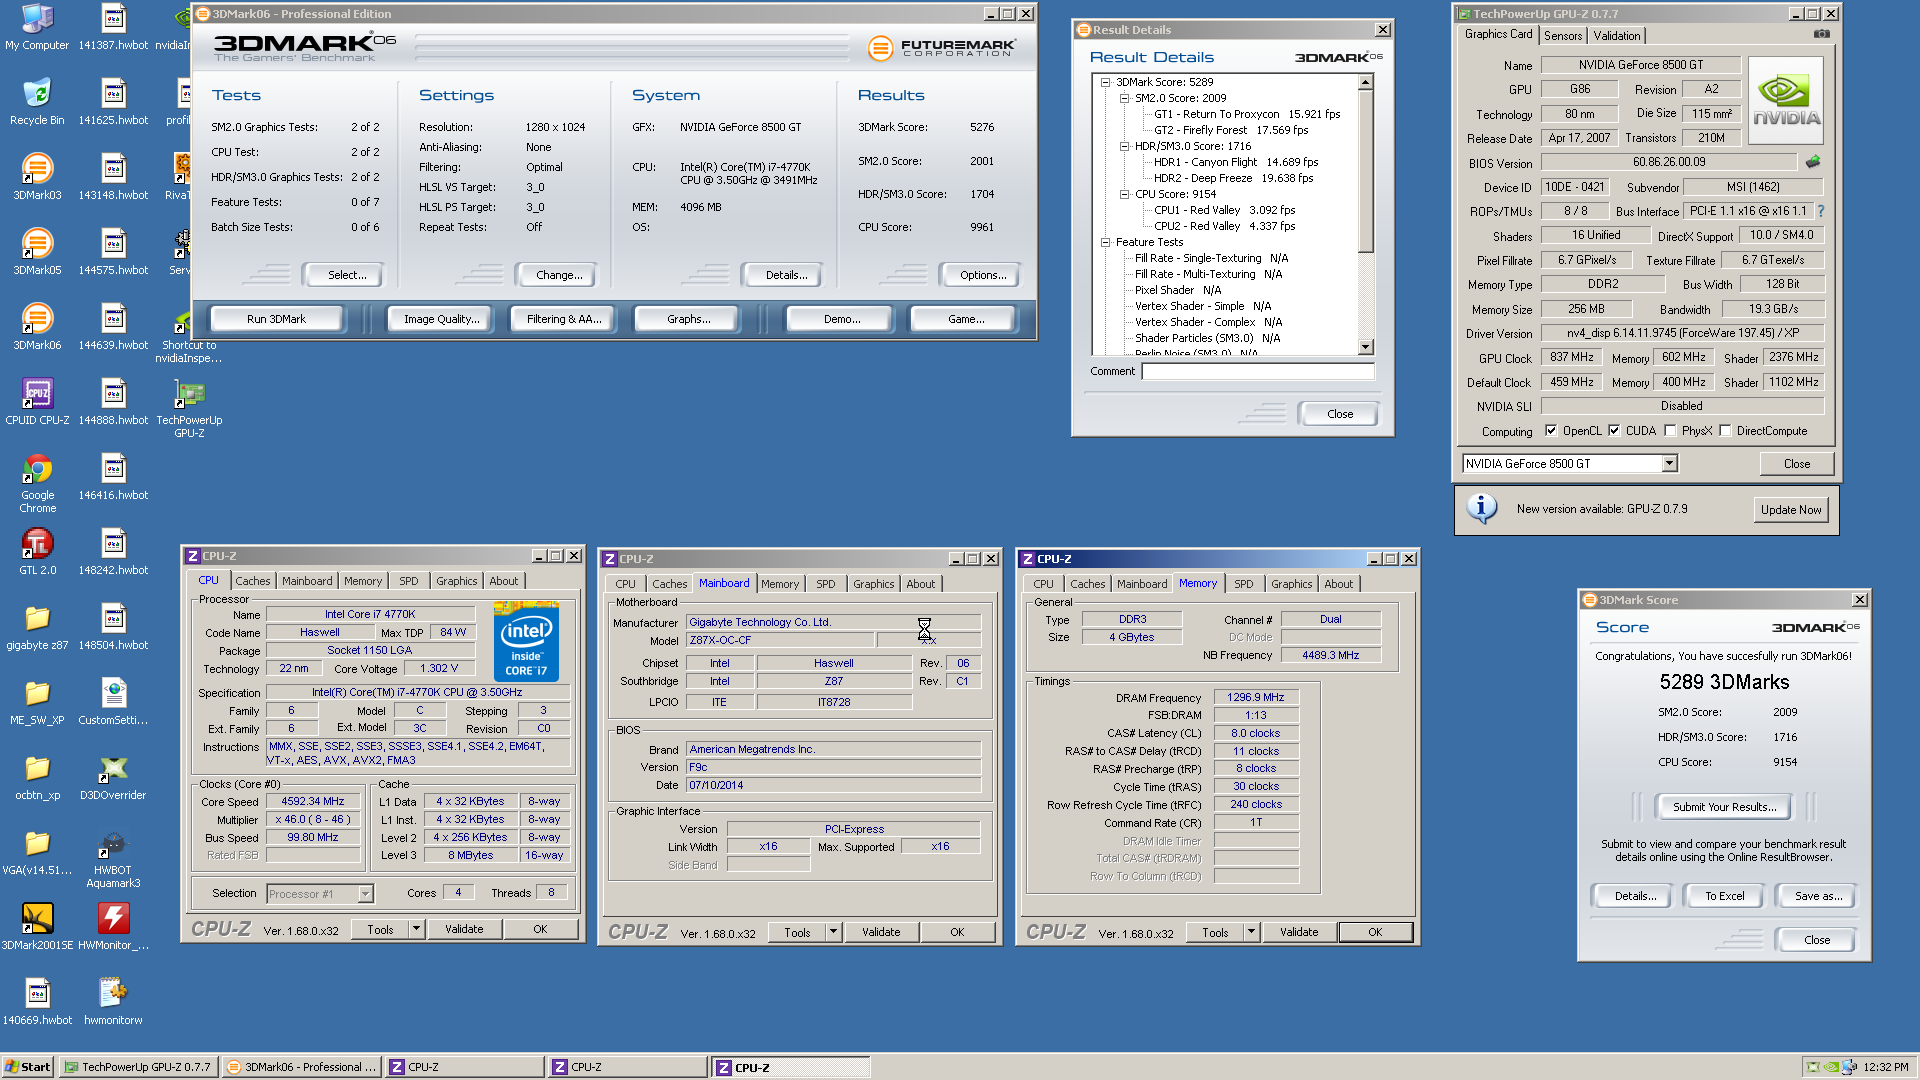Image resolution: width=1920 pixels, height=1080 pixels.
Task: Switch to TechPowerUp GPU-Z taskbar item
Action: [138, 1067]
